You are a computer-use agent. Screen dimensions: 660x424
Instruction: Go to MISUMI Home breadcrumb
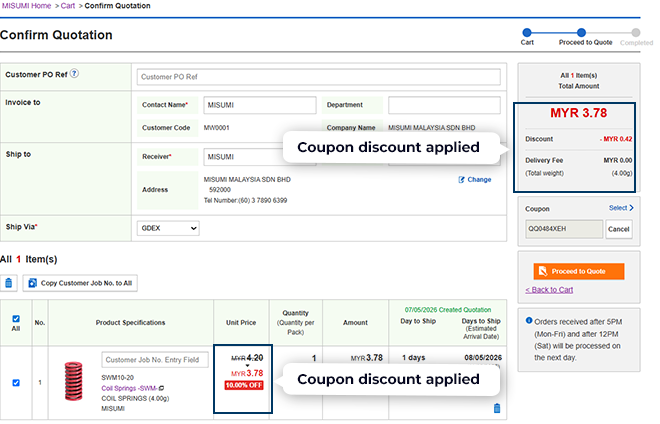click(x=26, y=6)
